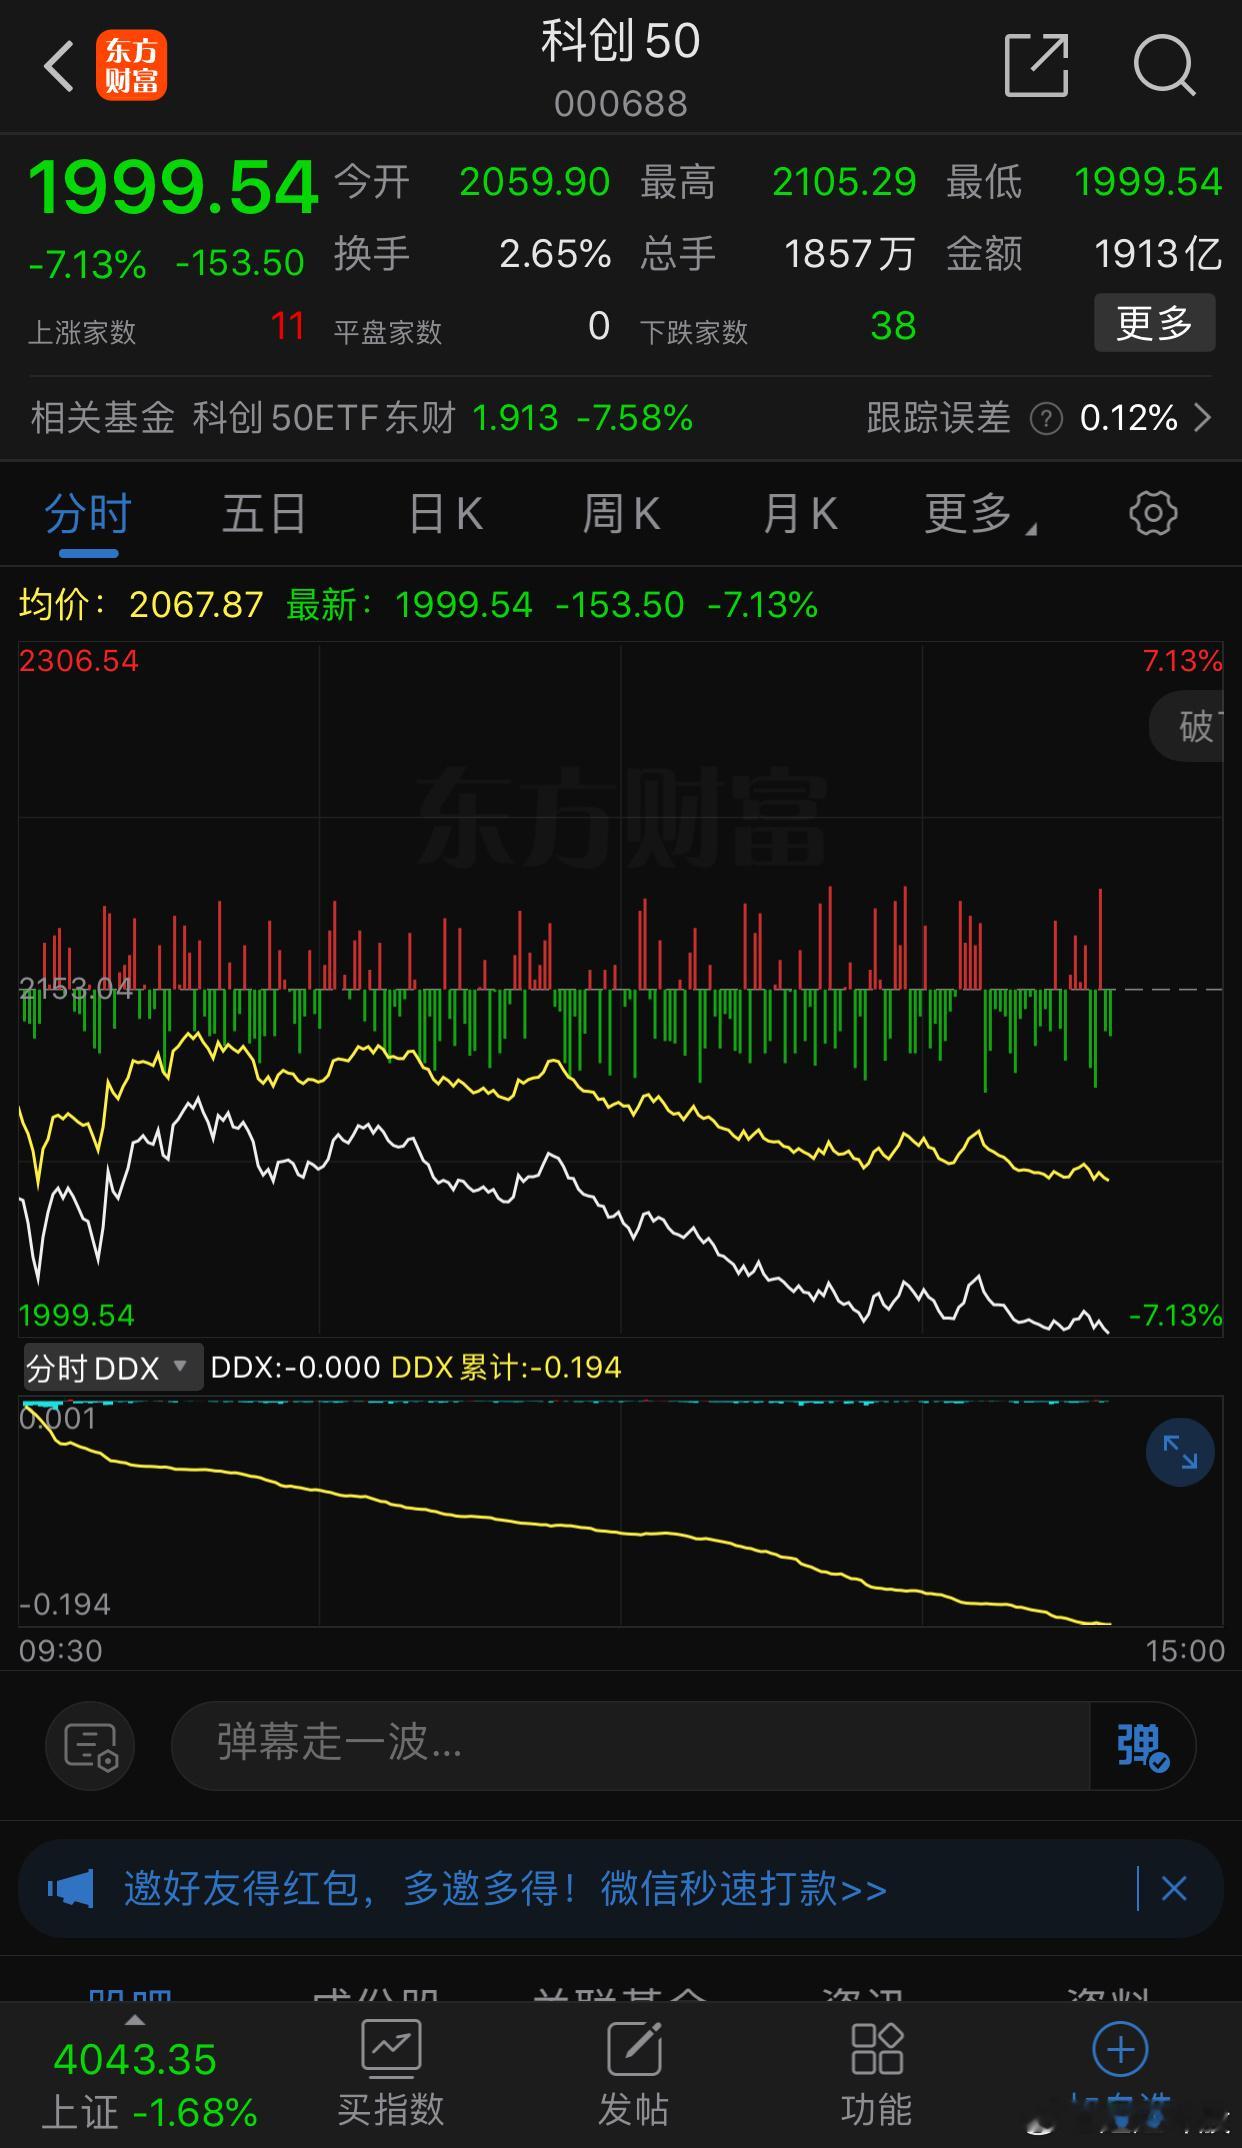Tap the 今开 value 2059.90

tap(534, 182)
